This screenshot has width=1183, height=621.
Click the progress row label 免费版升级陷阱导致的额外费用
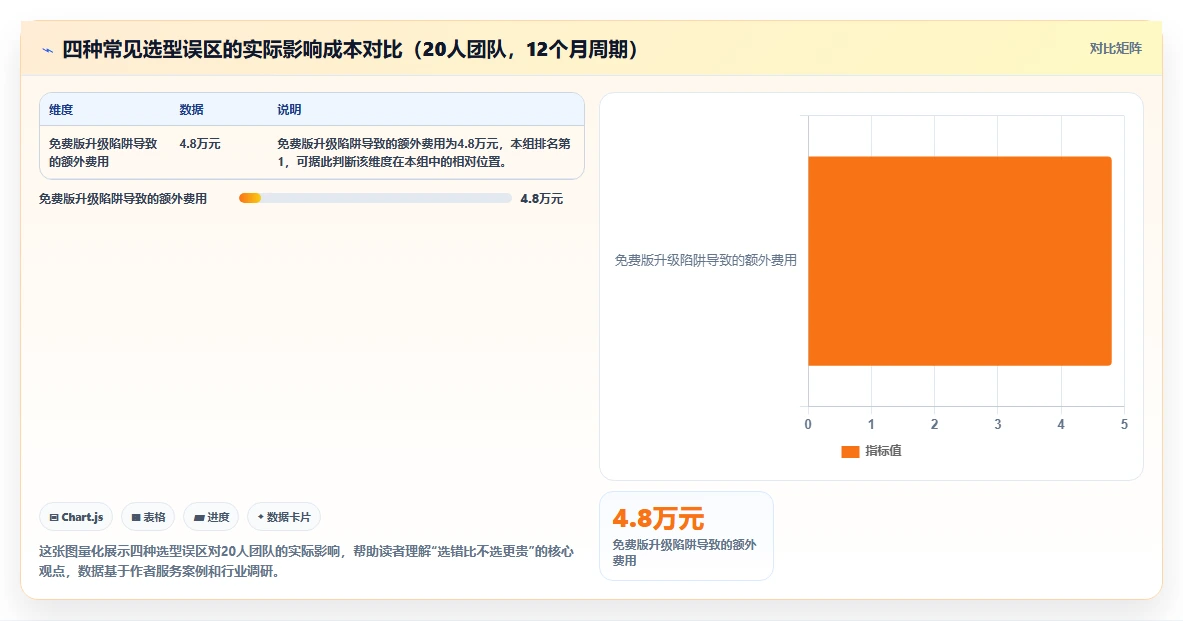pos(123,198)
